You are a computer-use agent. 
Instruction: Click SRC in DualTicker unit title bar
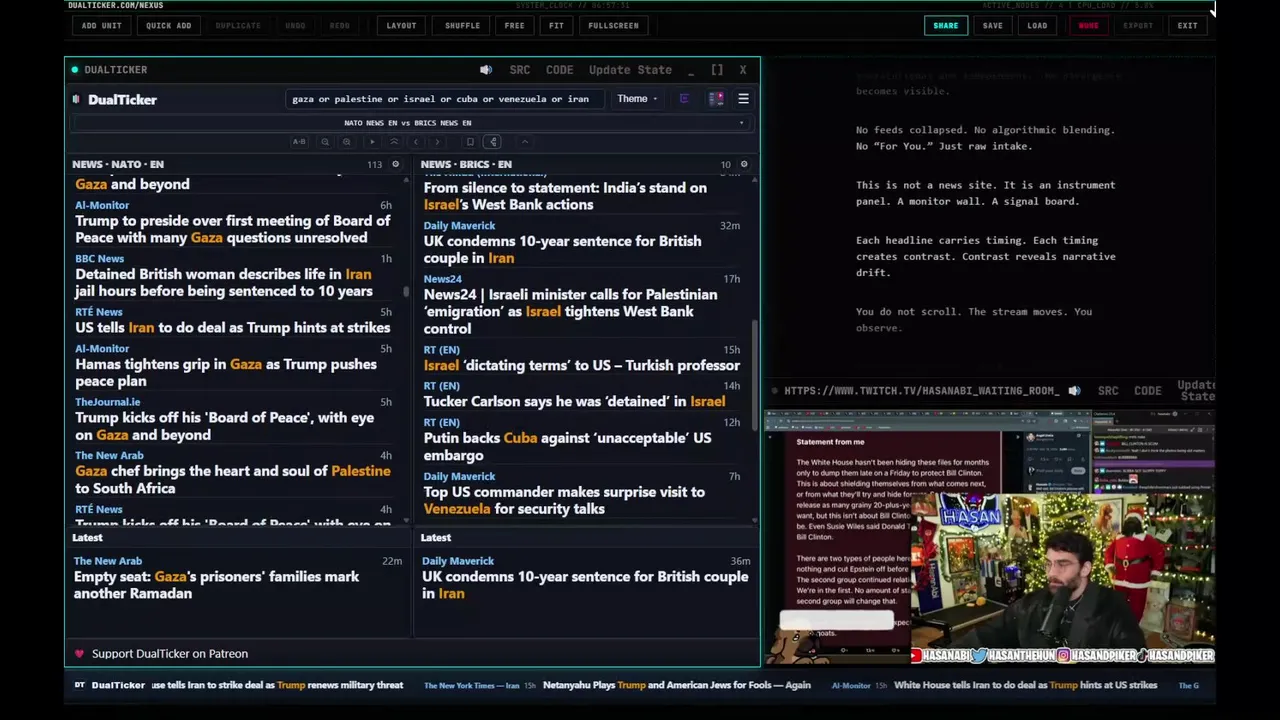tap(520, 70)
